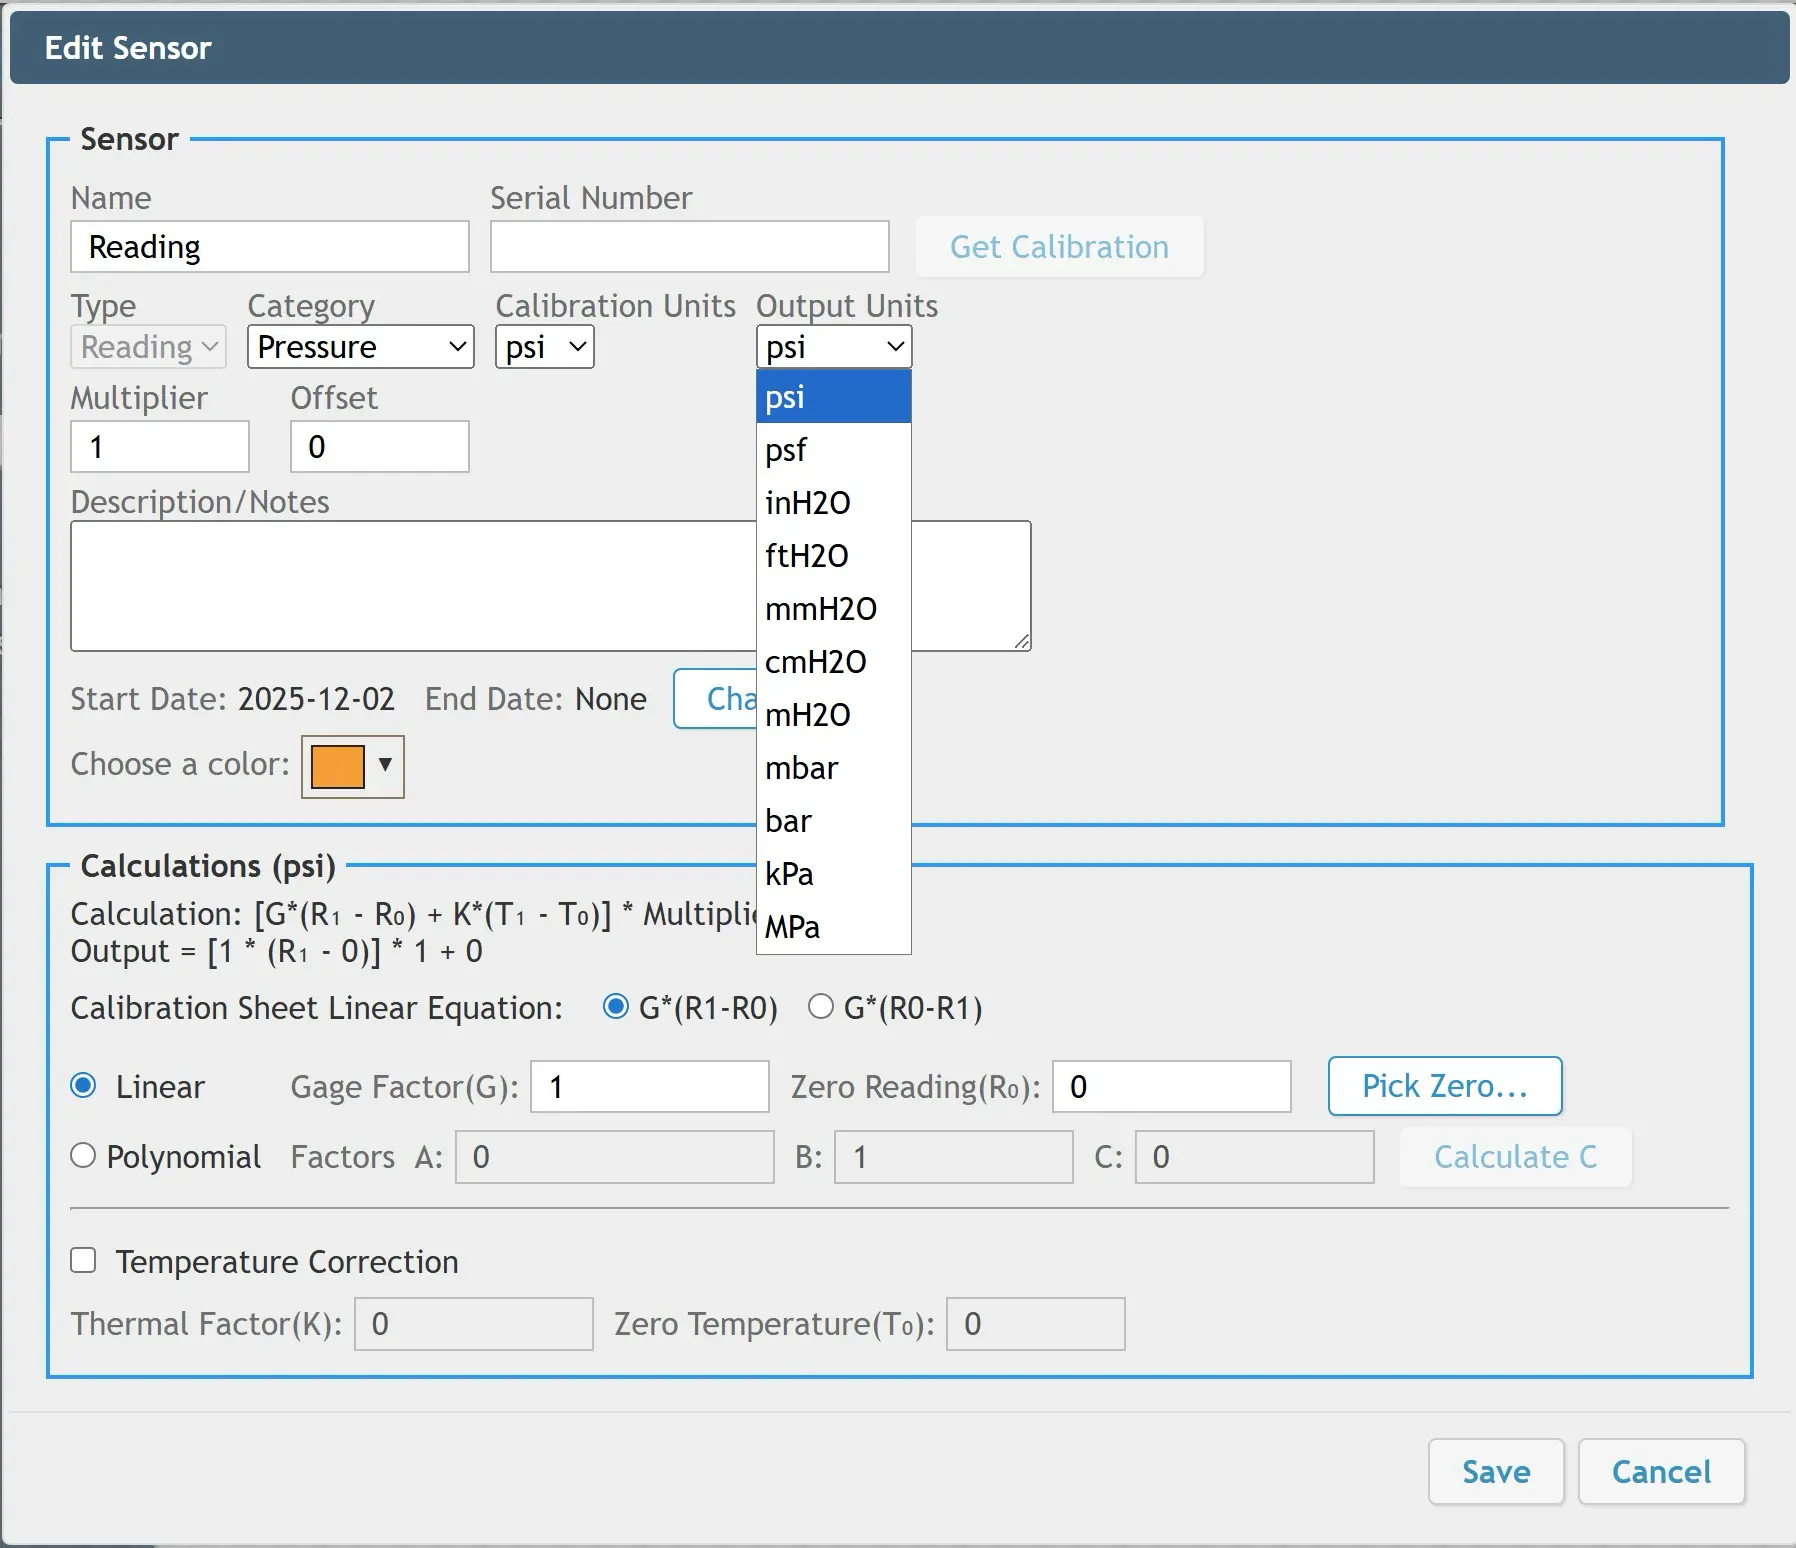Open the color picker dropdown arrow
Viewport: 1796px width, 1548px height.
(385, 765)
